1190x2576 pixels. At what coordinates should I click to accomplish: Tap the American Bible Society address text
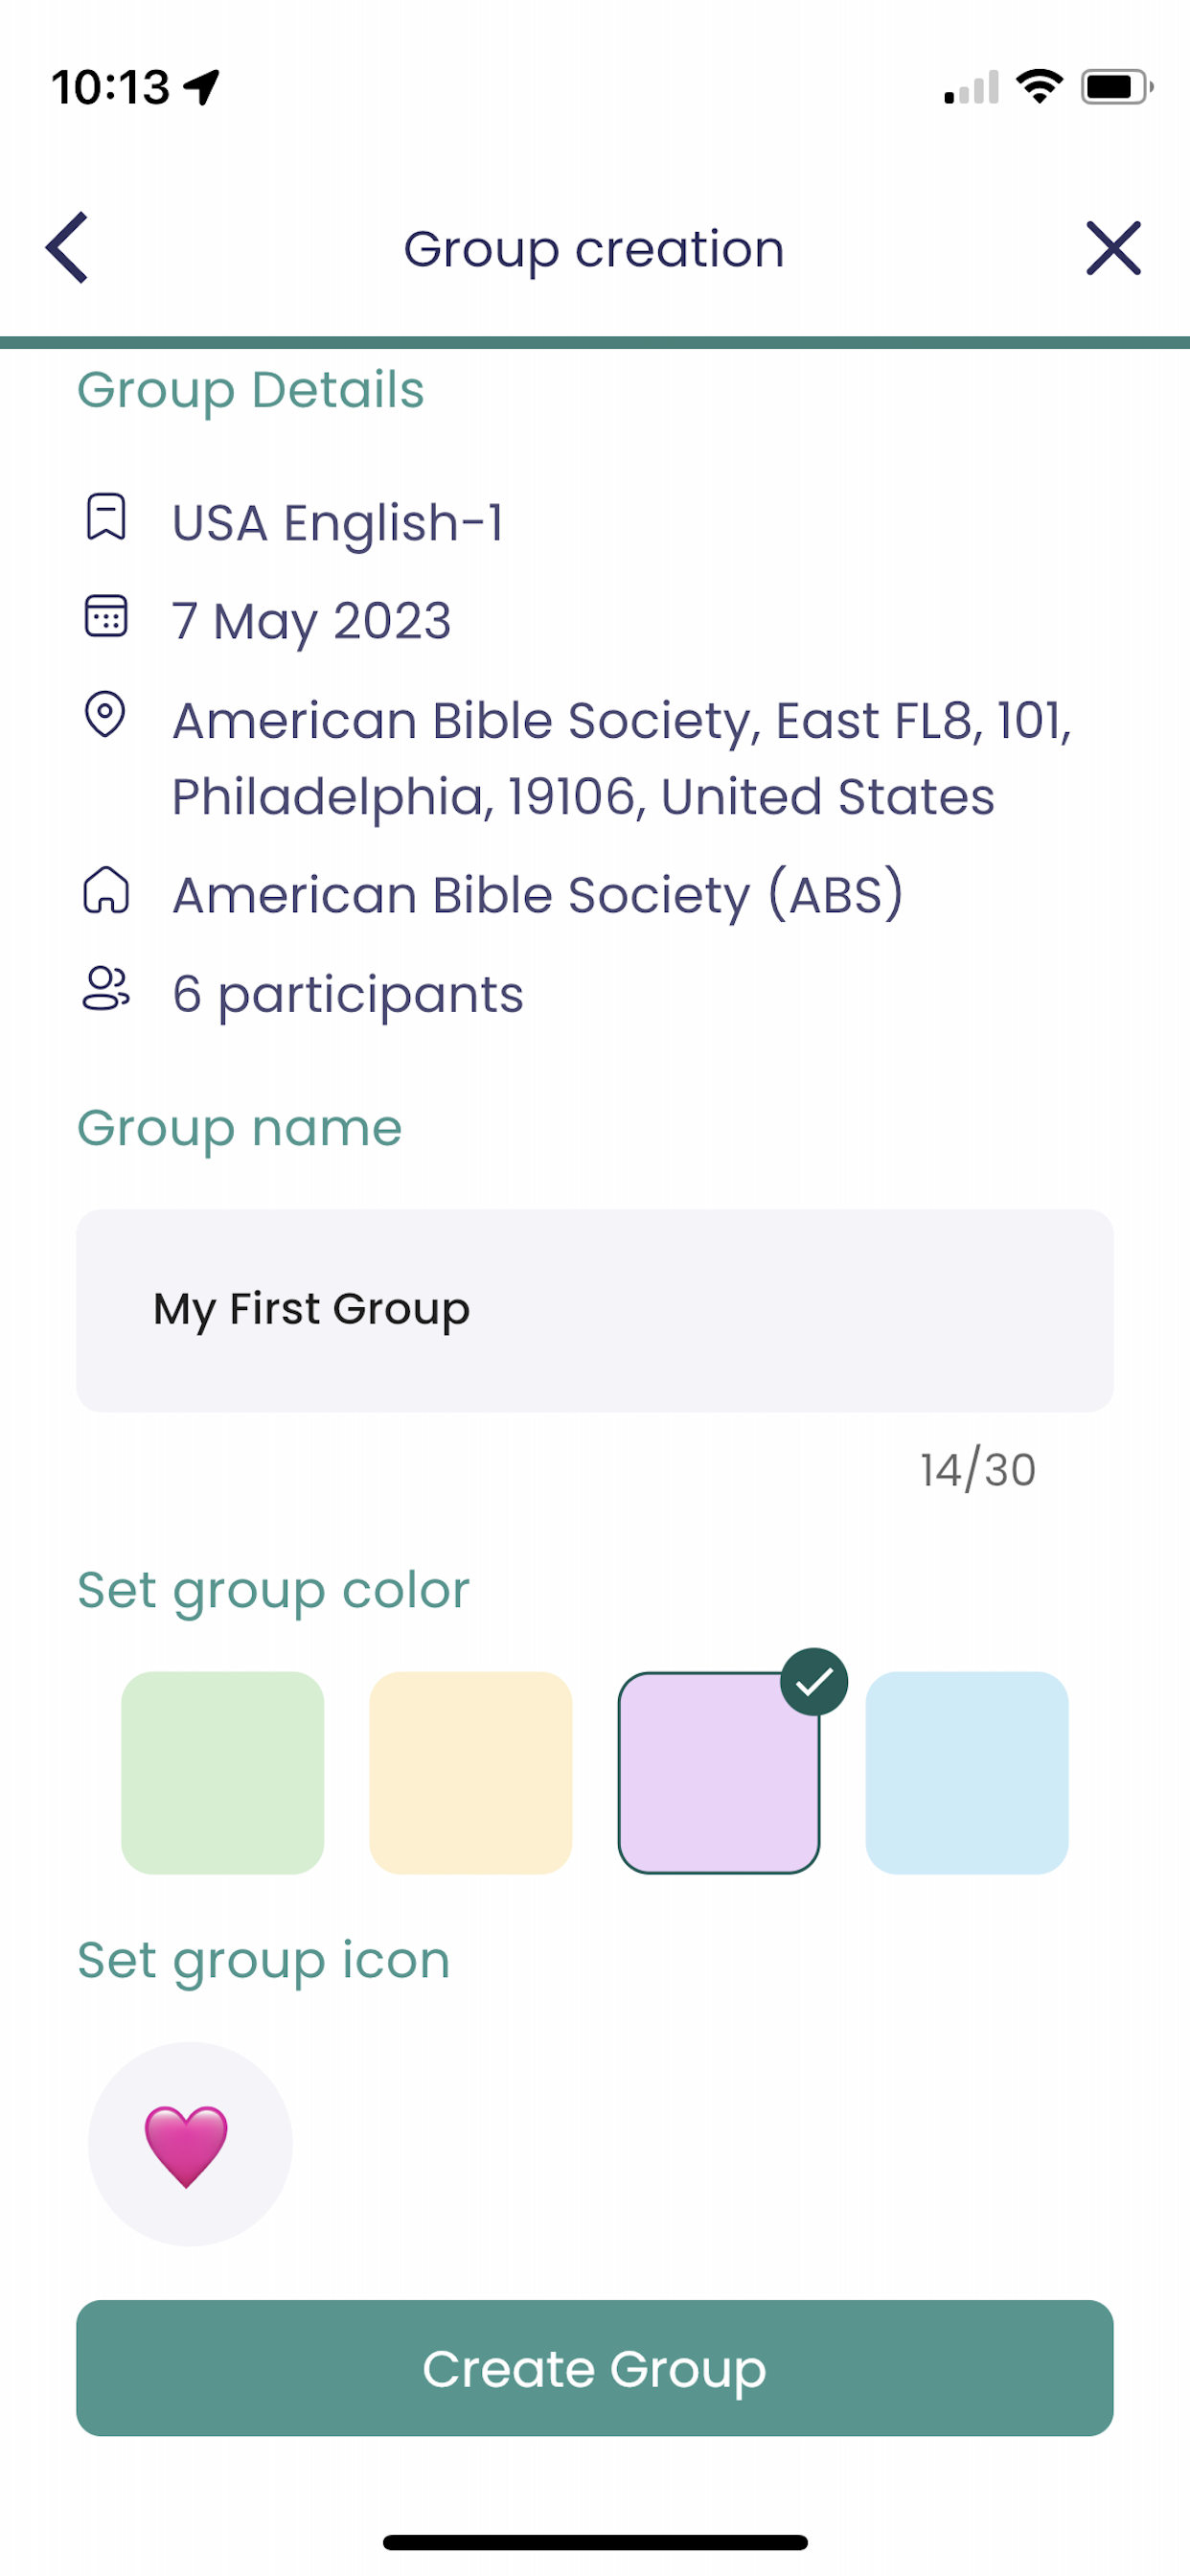pos(622,758)
